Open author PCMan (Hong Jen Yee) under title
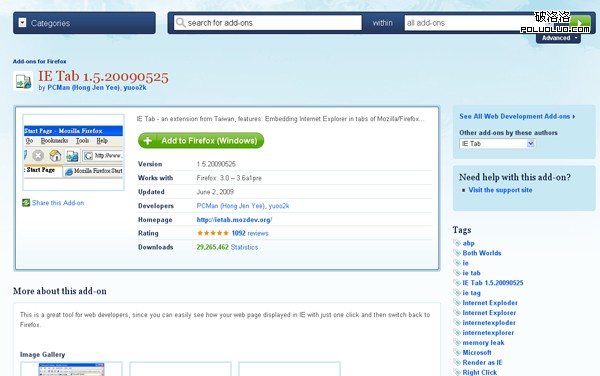600x376 pixels. (83, 88)
